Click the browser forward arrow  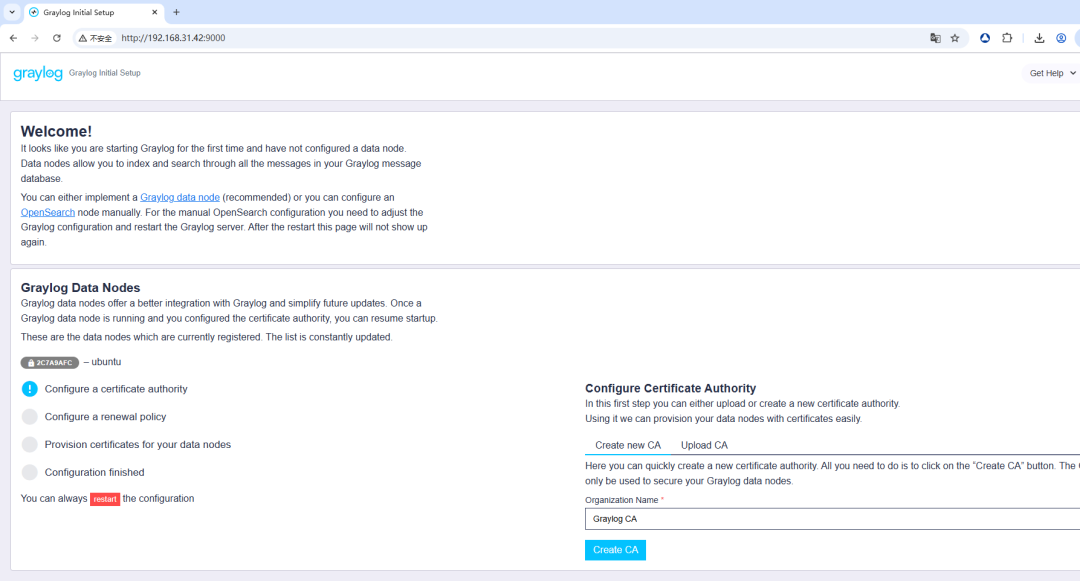coord(35,38)
